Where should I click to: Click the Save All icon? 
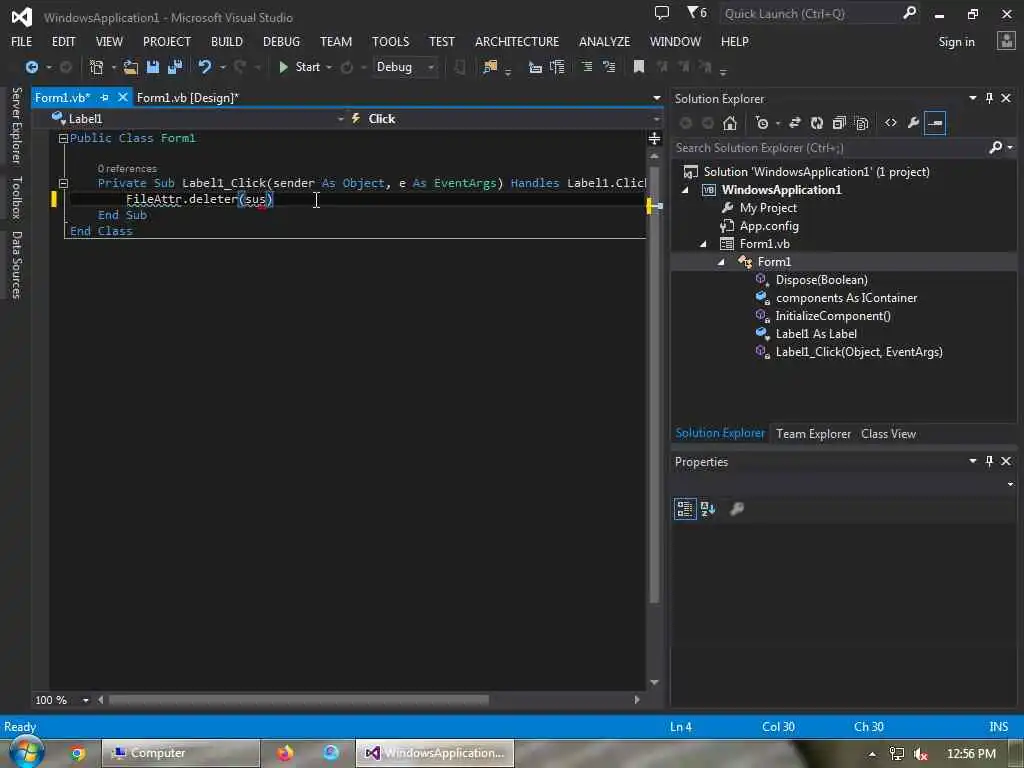pyautogui.click(x=175, y=67)
